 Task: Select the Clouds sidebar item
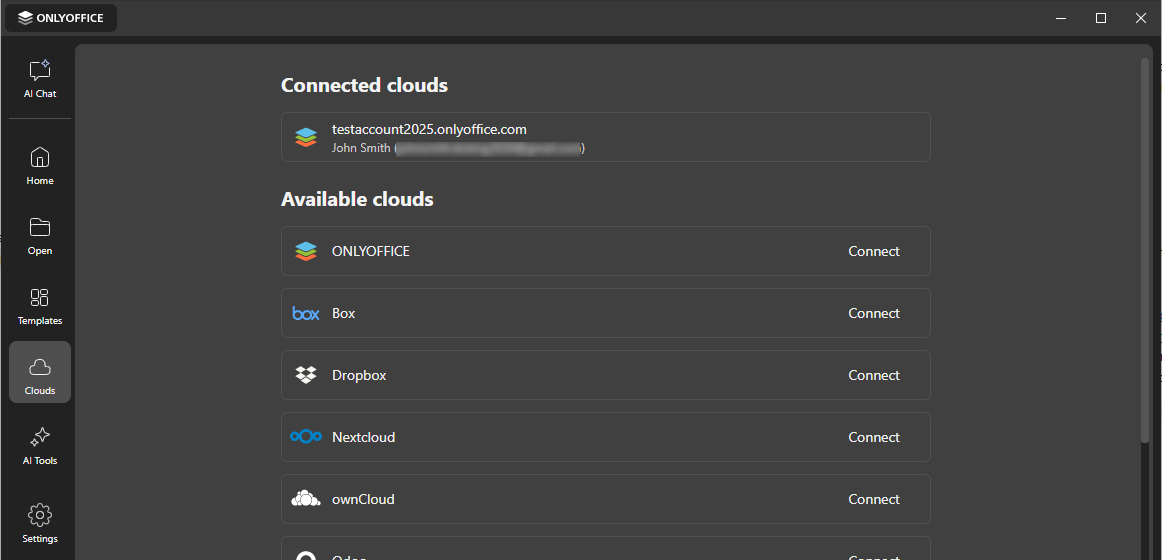tap(40, 372)
